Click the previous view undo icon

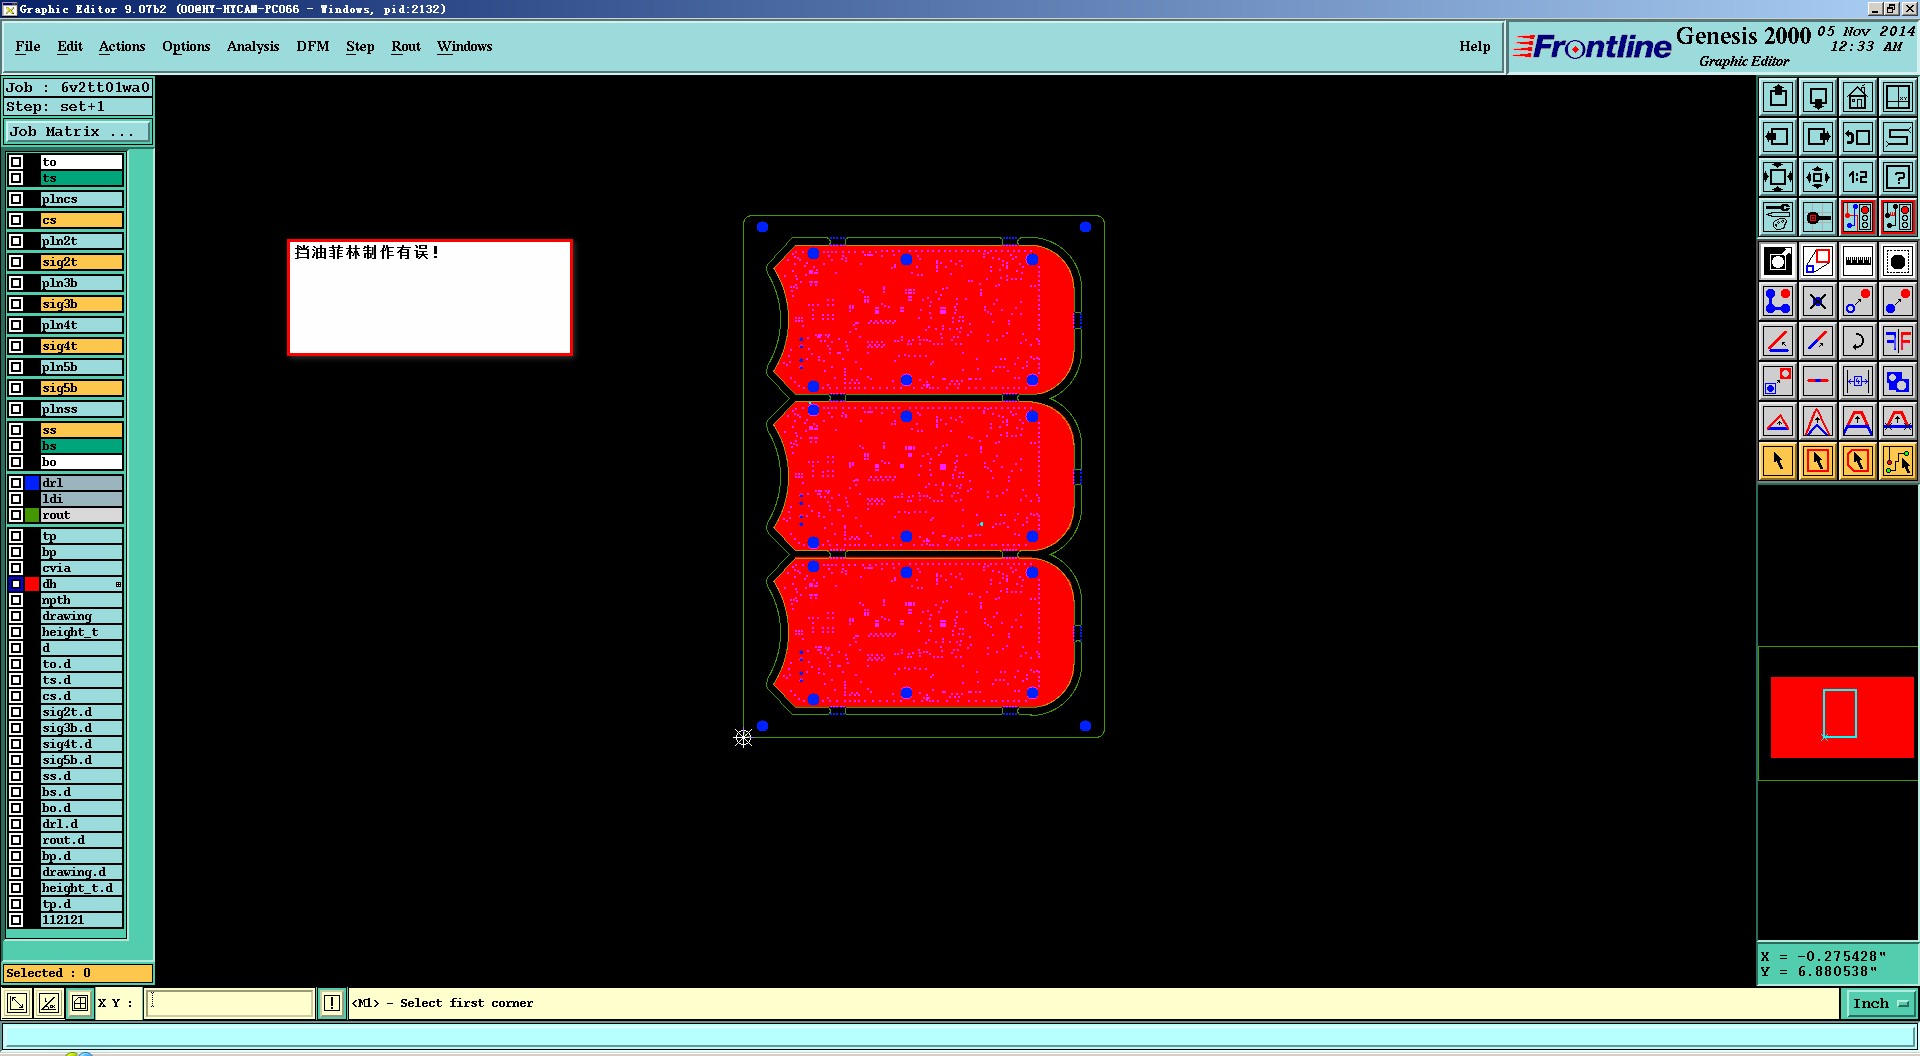(x=1858, y=137)
